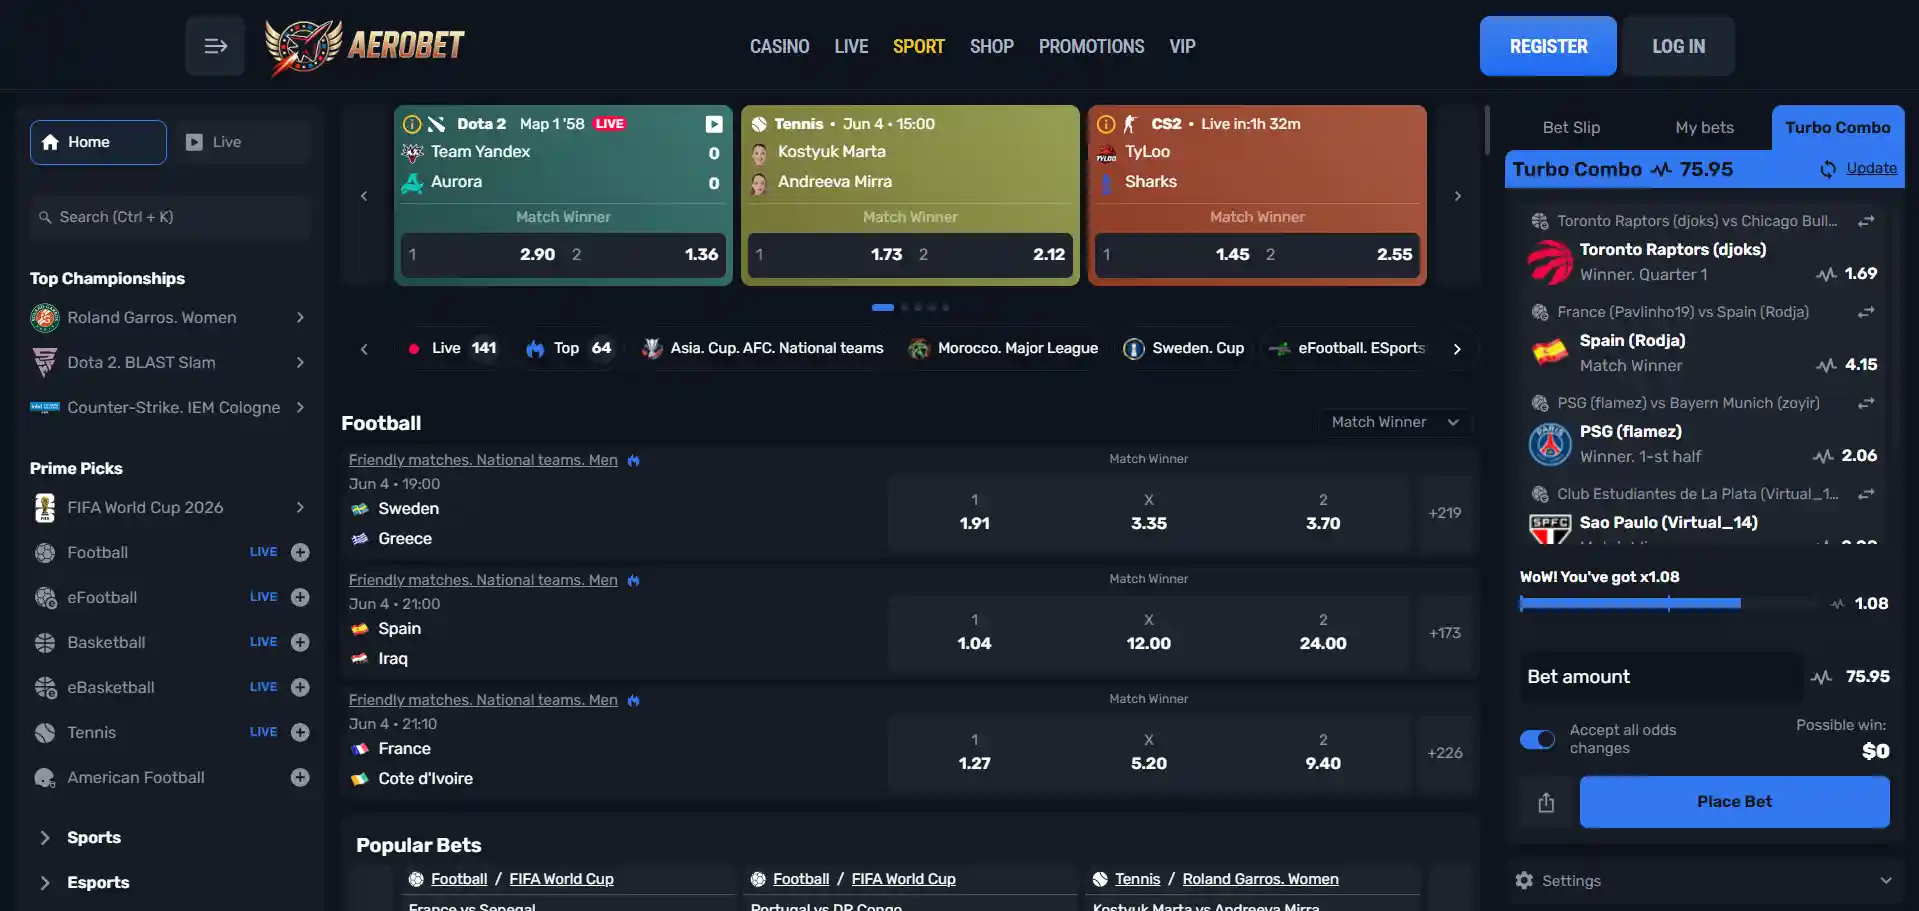Click the Dota 2 BLAST Slam icon
The height and width of the screenshot is (911, 1919).
(x=45, y=362)
